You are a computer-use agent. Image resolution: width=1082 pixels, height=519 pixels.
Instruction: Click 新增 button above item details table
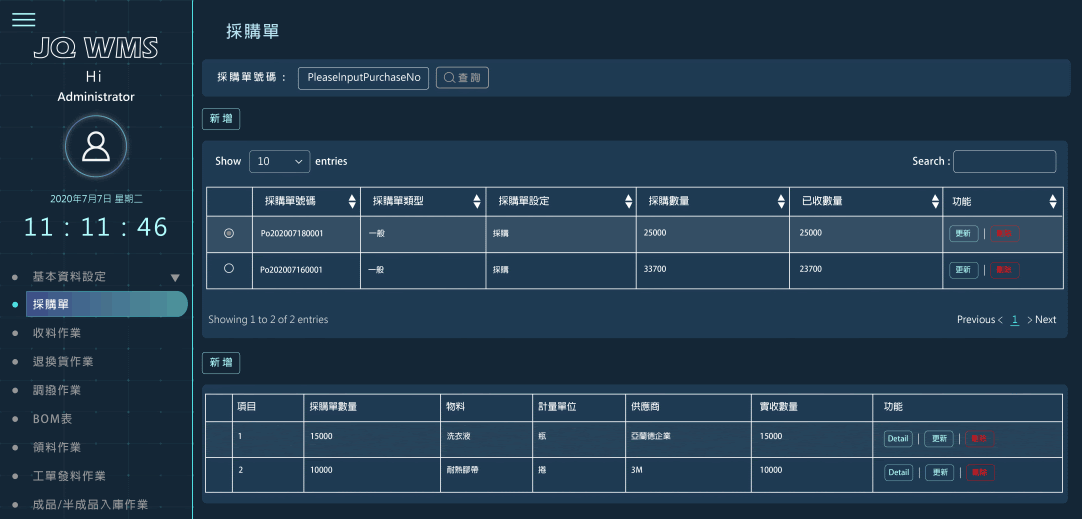[221, 363]
